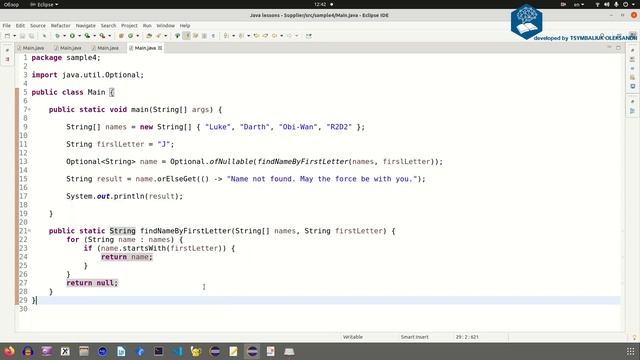The height and width of the screenshot is (360, 640).
Task: Click on the System.out.println(result) line
Action: tap(124, 196)
